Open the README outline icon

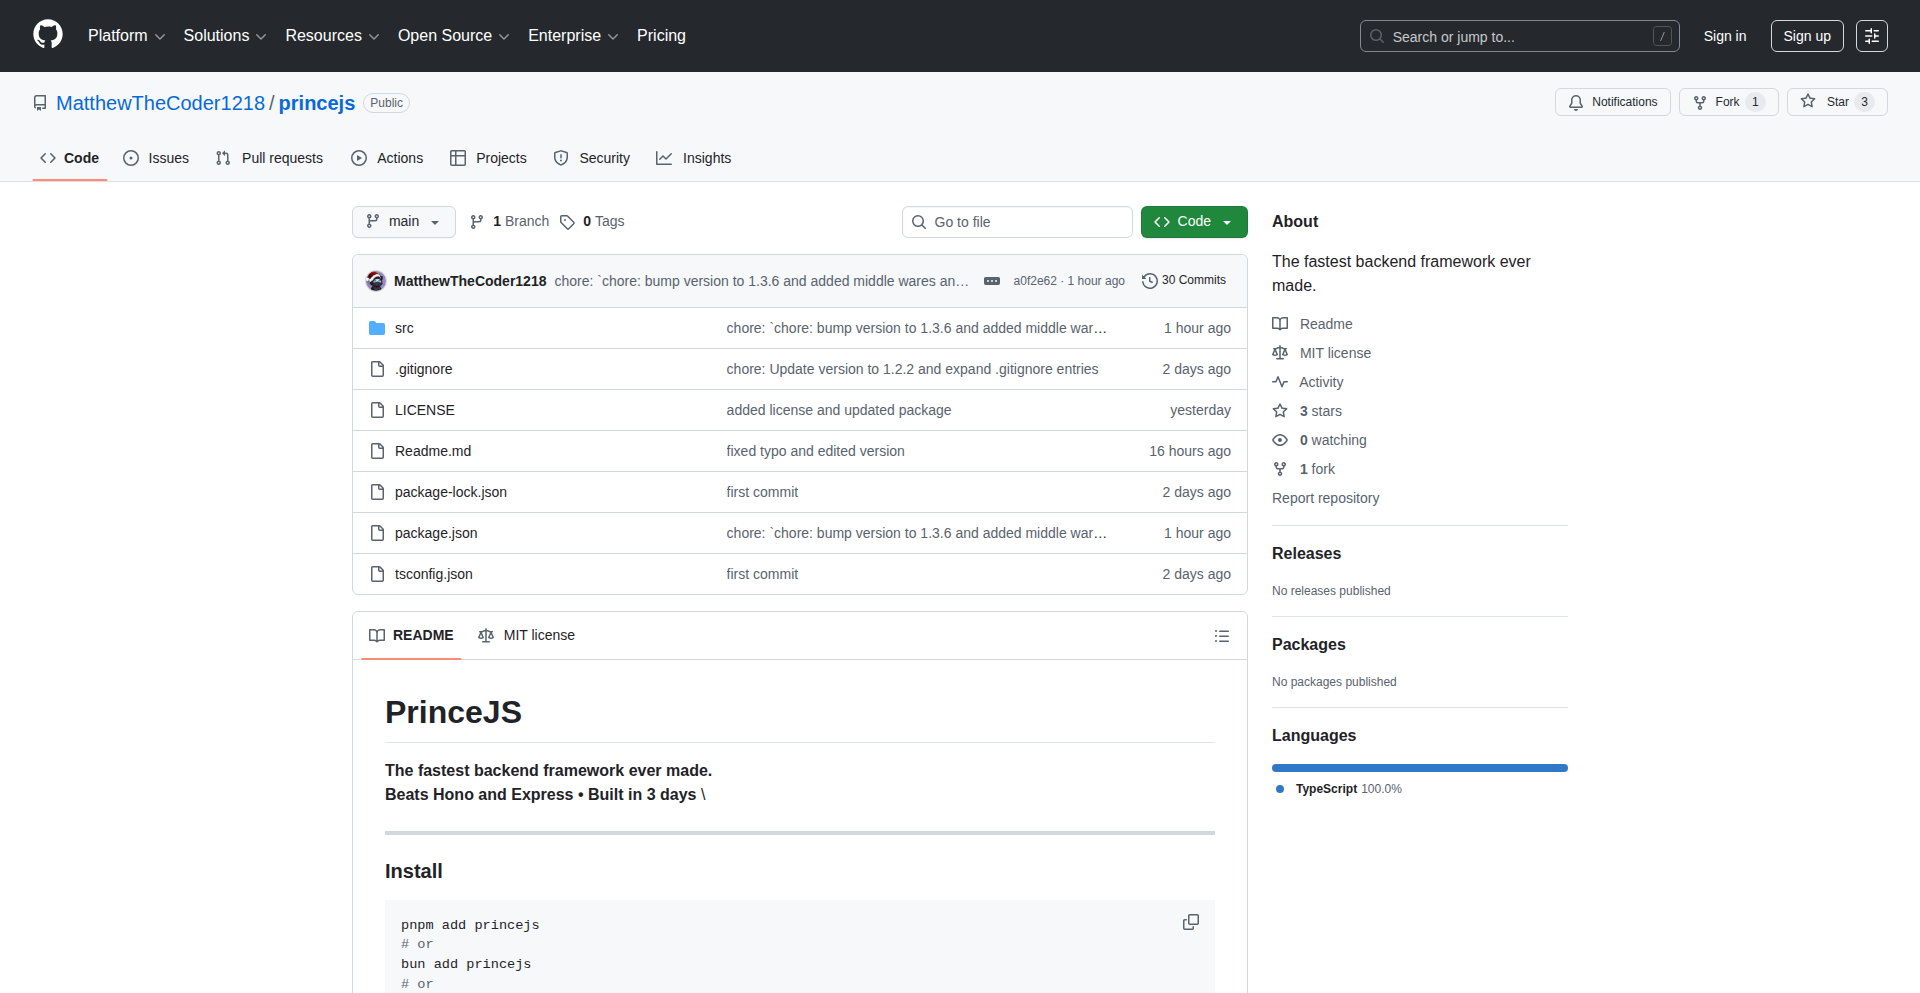click(x=1221, y=636)
